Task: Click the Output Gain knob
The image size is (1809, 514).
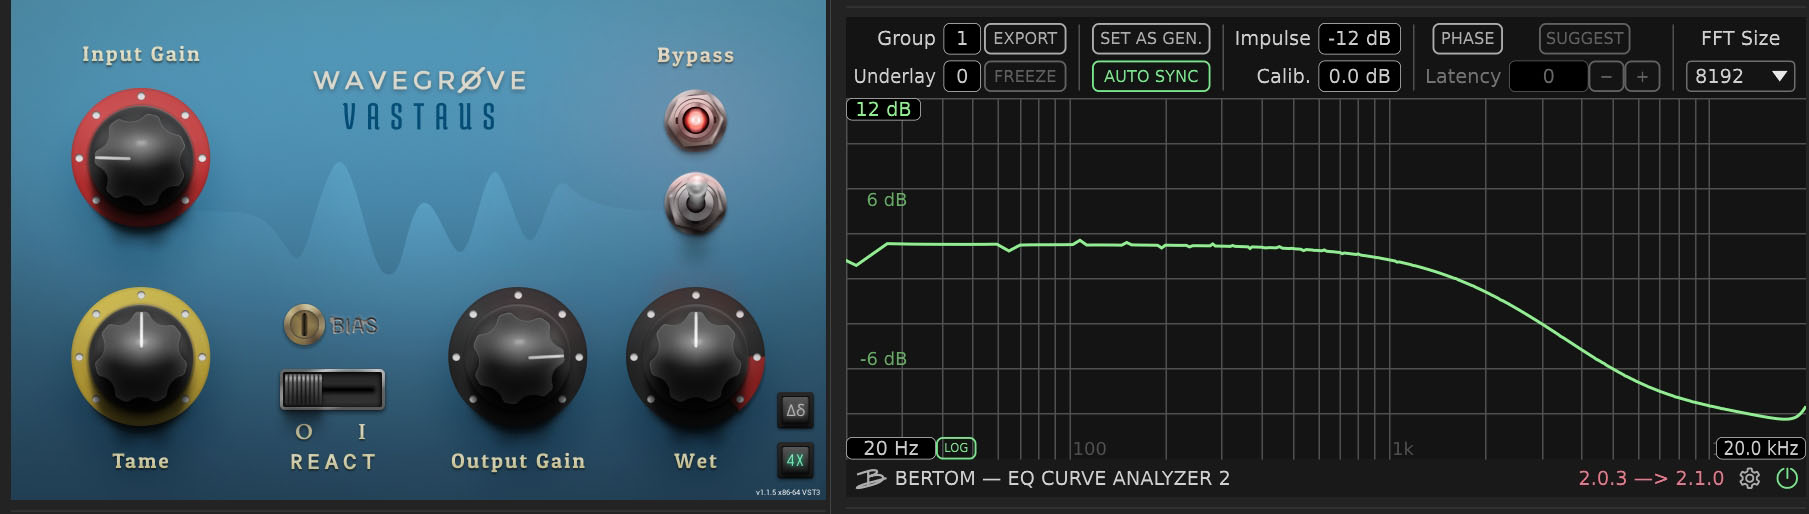Action: click(518, 356)
